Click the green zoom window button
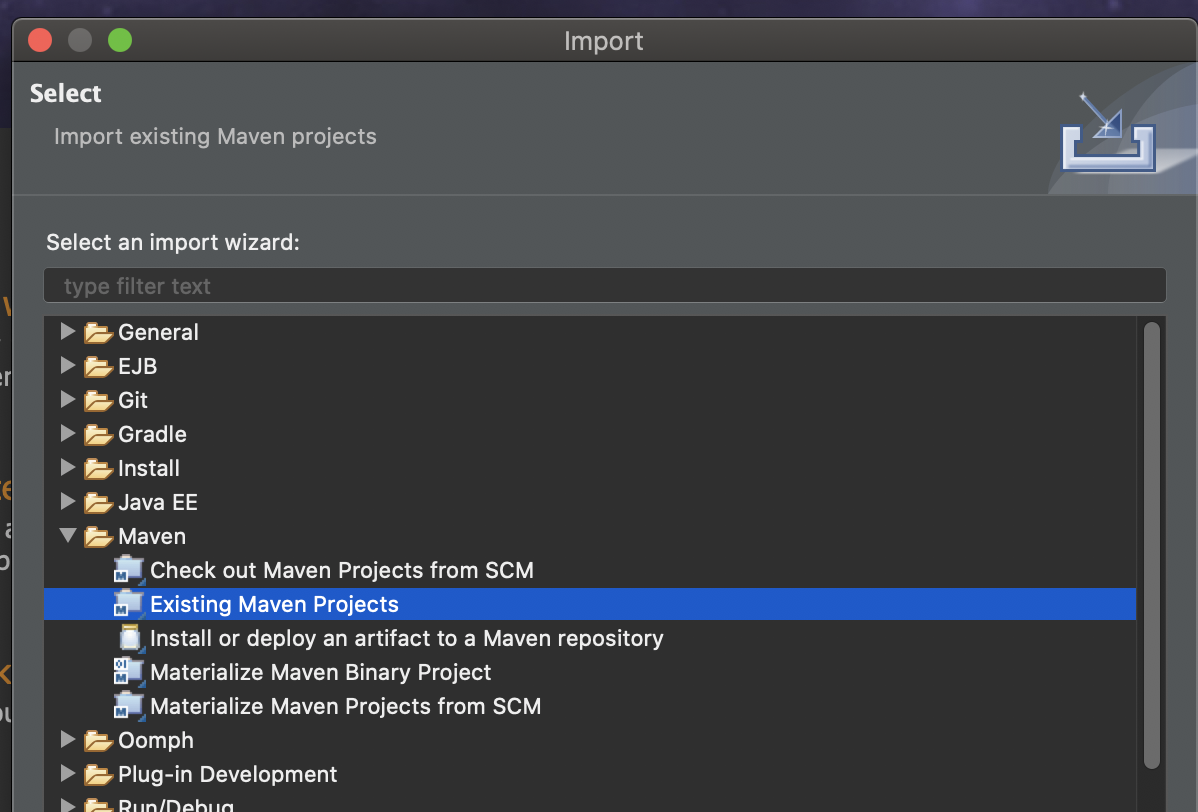1198x812 pixels. (x=120, y=40)
